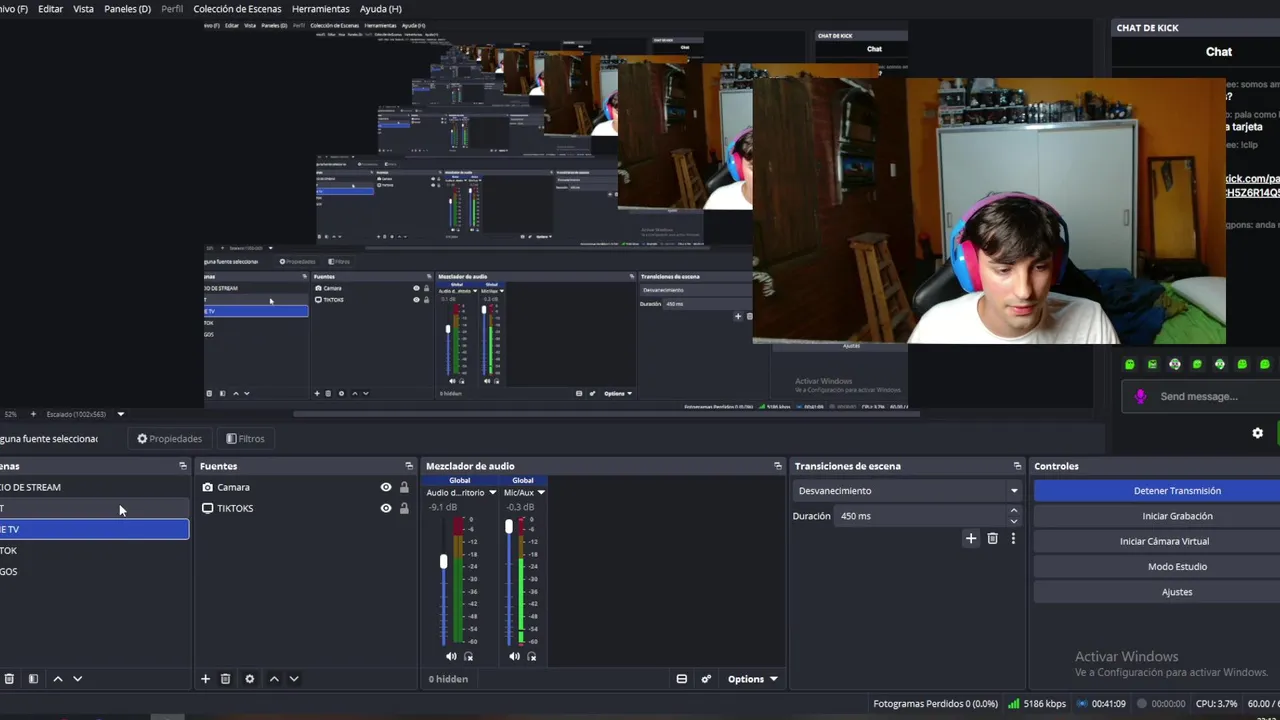This screenshot has width=1280, height=720.
Task: Start Iniciar Cámara Virtual
Action: 1177,541
